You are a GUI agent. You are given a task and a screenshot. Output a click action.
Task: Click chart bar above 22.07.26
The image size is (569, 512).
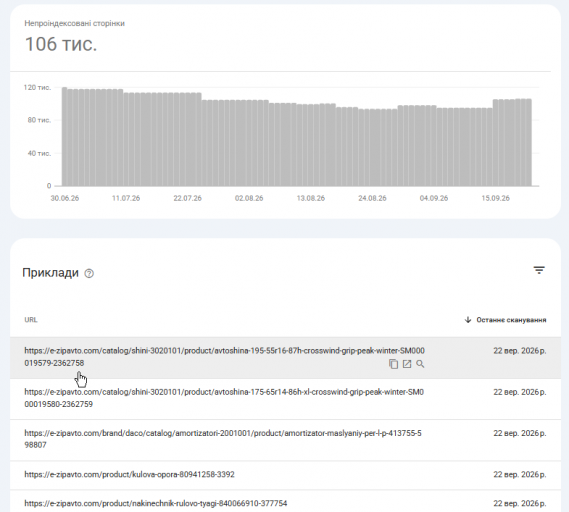pos(188,140)
